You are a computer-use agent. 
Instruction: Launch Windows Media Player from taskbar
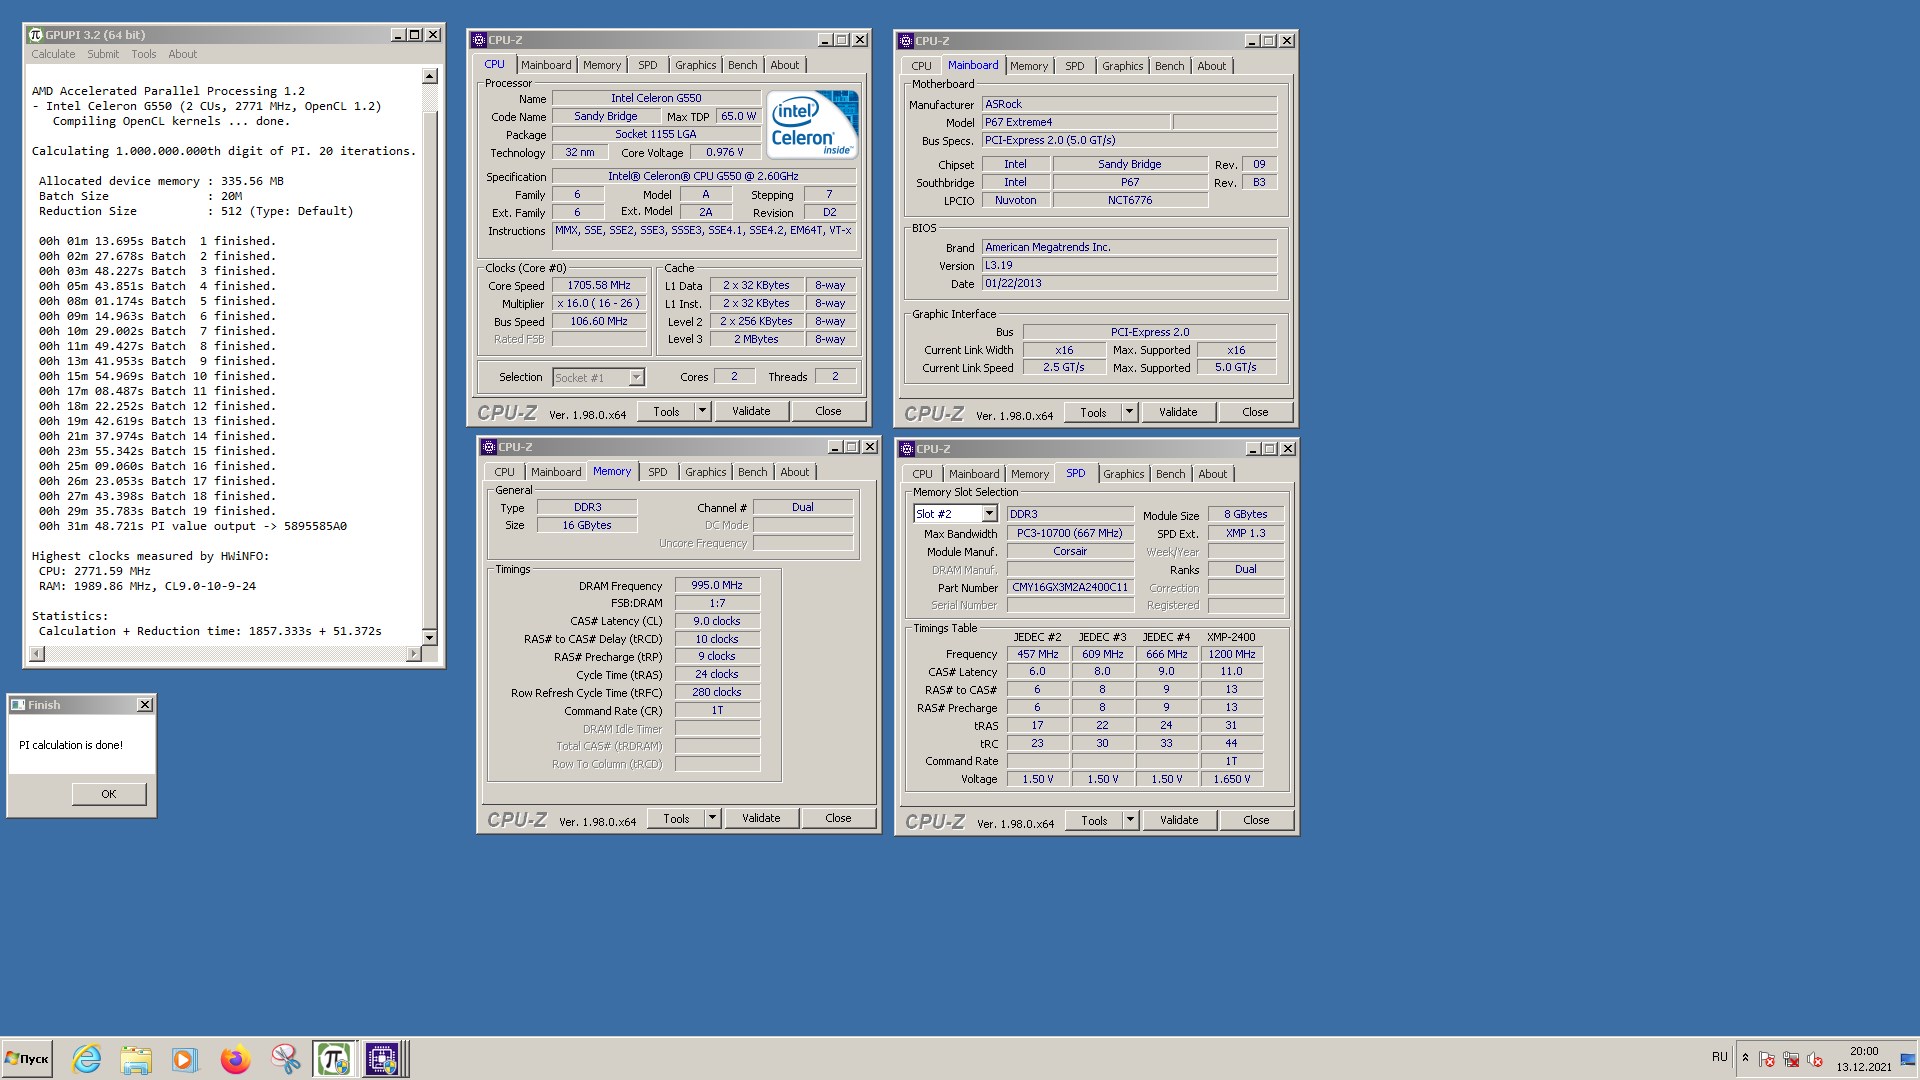185,1058
